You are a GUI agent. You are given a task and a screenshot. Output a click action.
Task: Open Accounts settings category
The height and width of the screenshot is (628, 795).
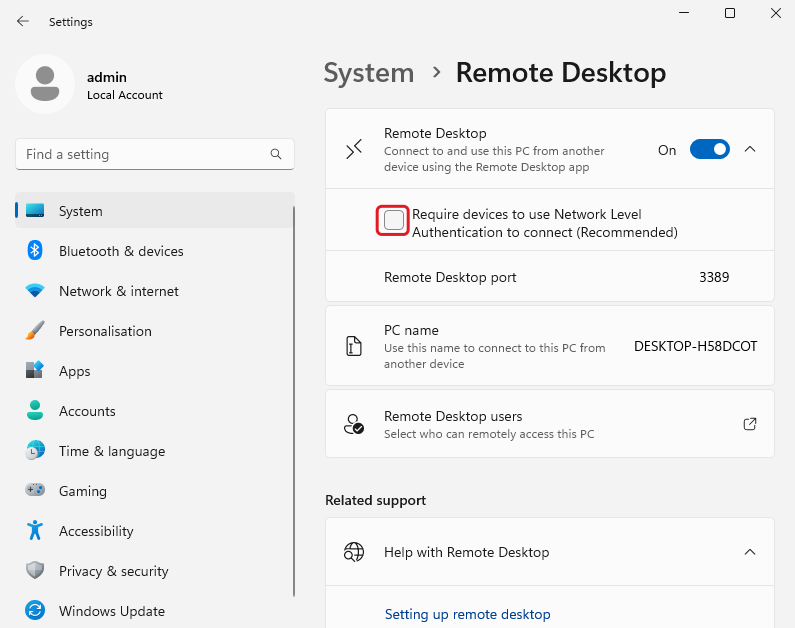pyautogui.click(x=87, y=411)
